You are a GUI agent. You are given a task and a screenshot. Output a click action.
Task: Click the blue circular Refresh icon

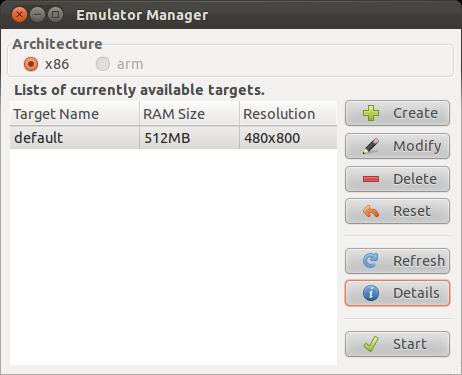371,261
